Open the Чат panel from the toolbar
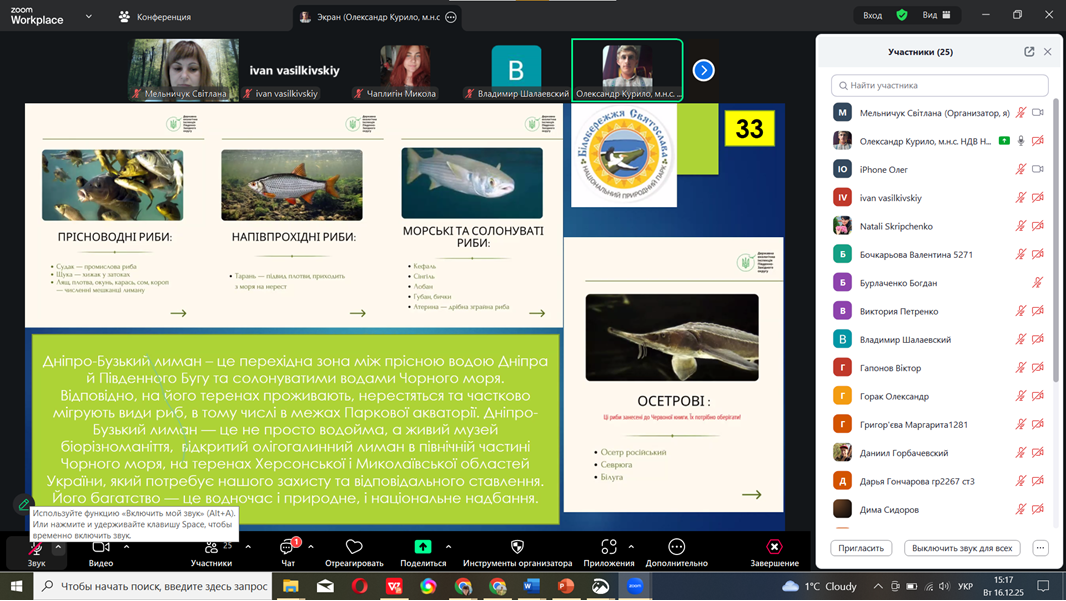 (x=288, y=548)
